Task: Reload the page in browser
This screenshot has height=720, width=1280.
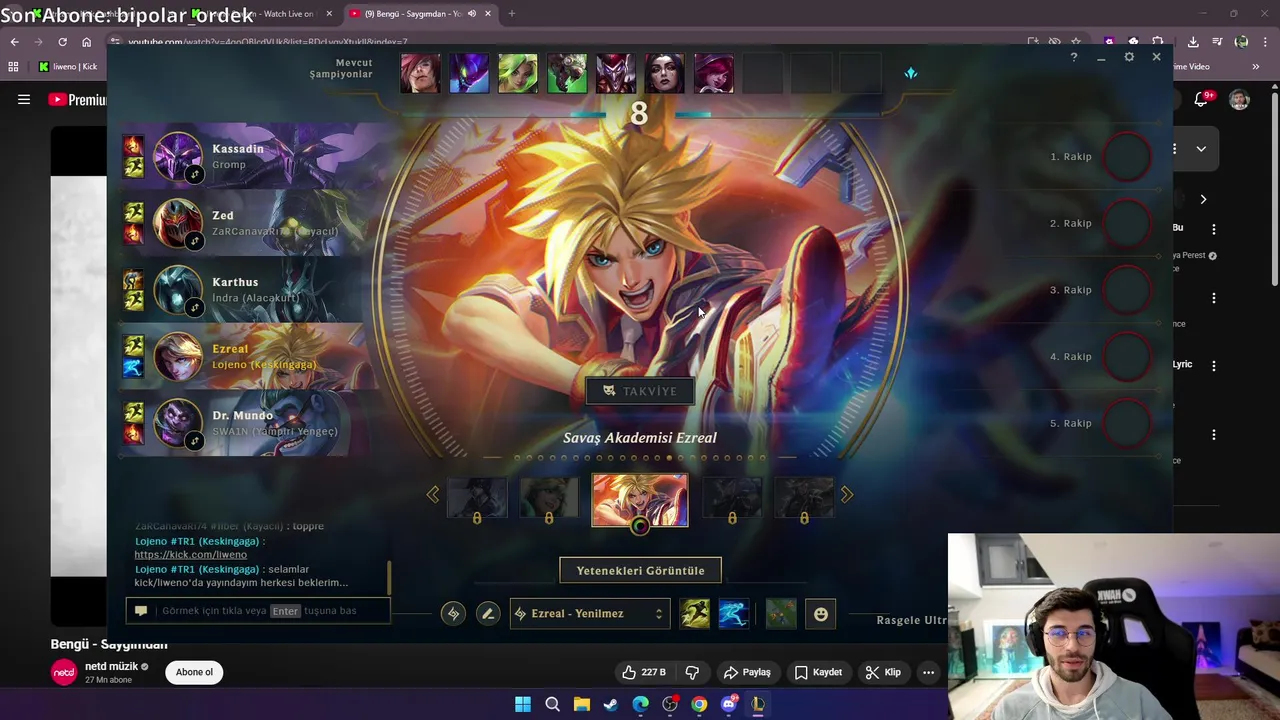Action: tap(62, 42)
